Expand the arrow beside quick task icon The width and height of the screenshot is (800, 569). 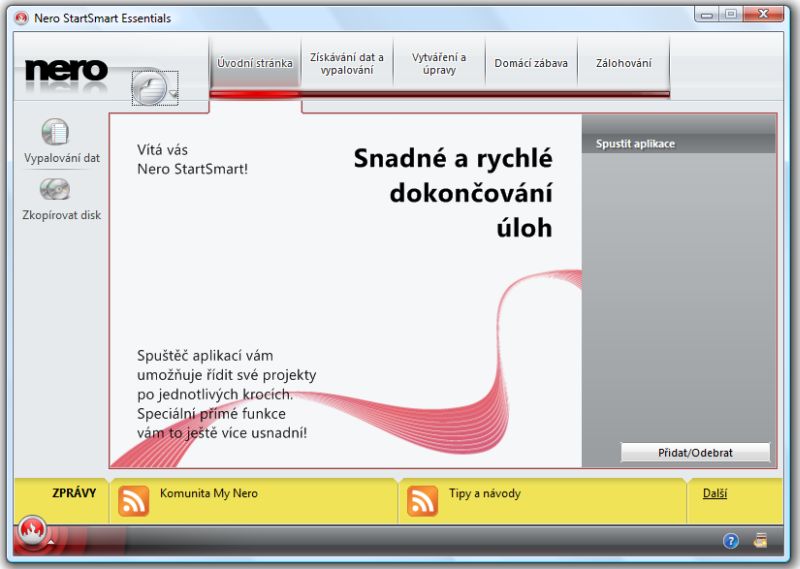tap(174, 93)
